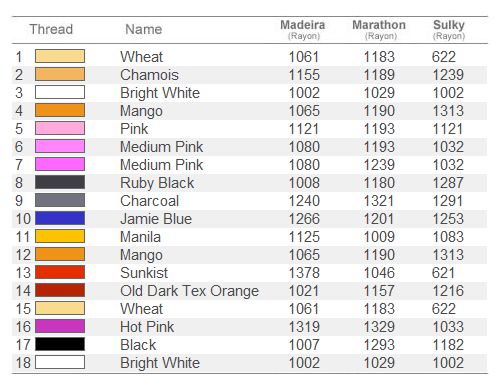Click Madeira number 1378 for Sunkist

(x=304, y=273)
